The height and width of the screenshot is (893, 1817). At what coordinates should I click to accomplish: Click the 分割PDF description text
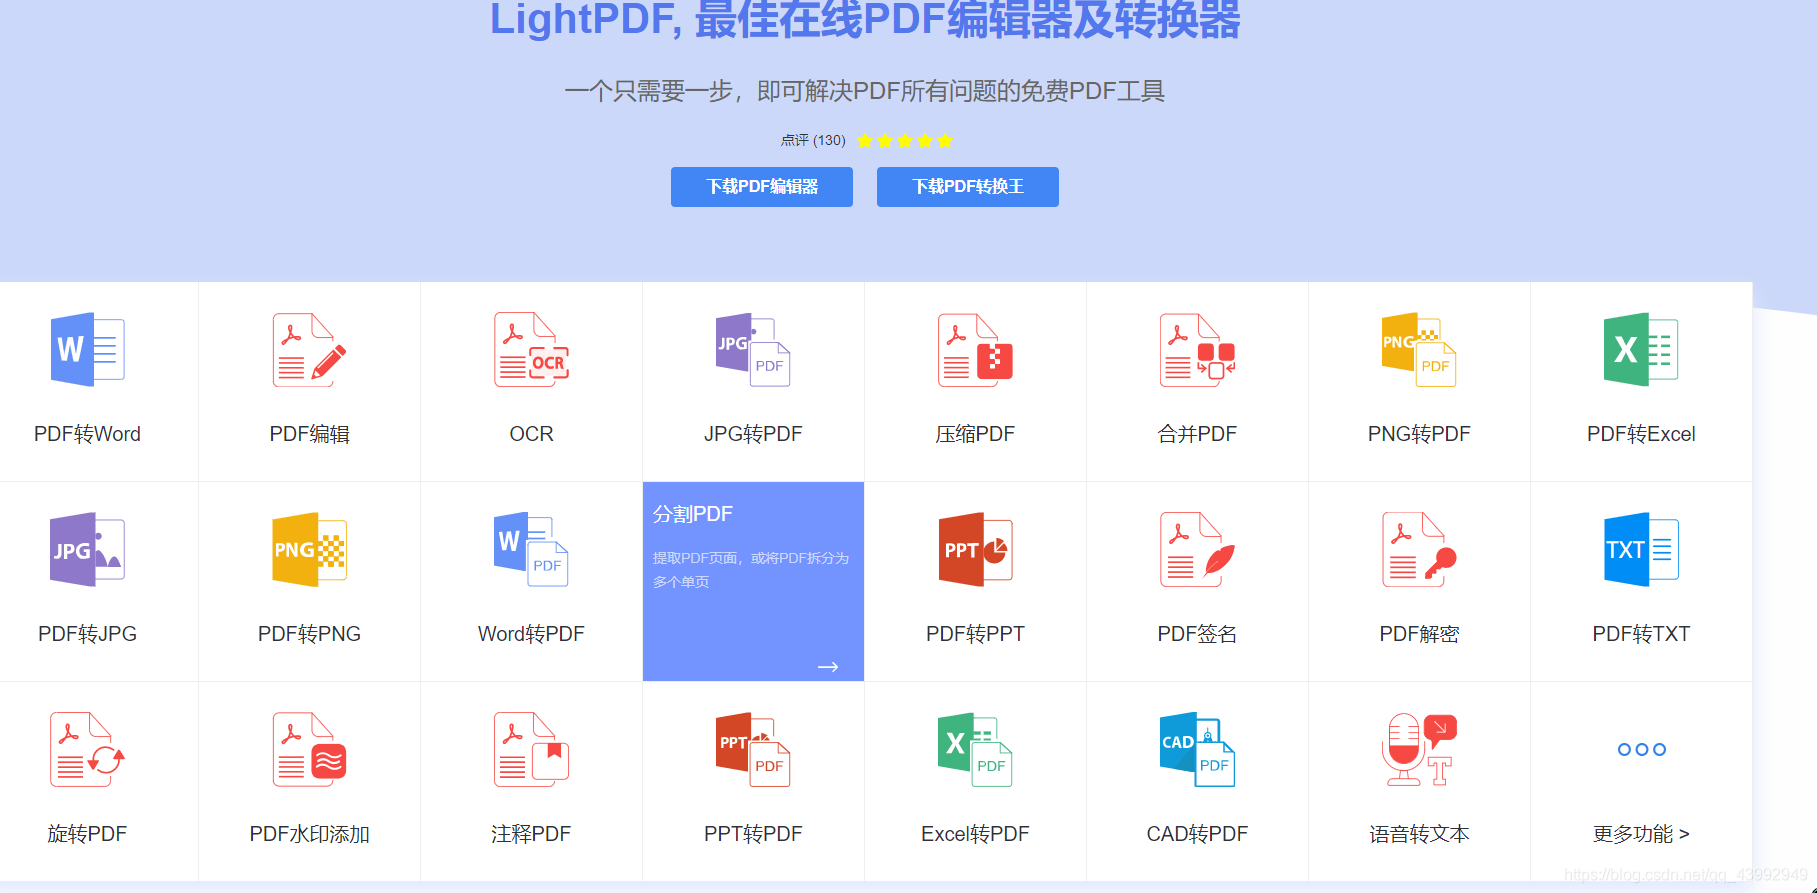tap(751, 569)
